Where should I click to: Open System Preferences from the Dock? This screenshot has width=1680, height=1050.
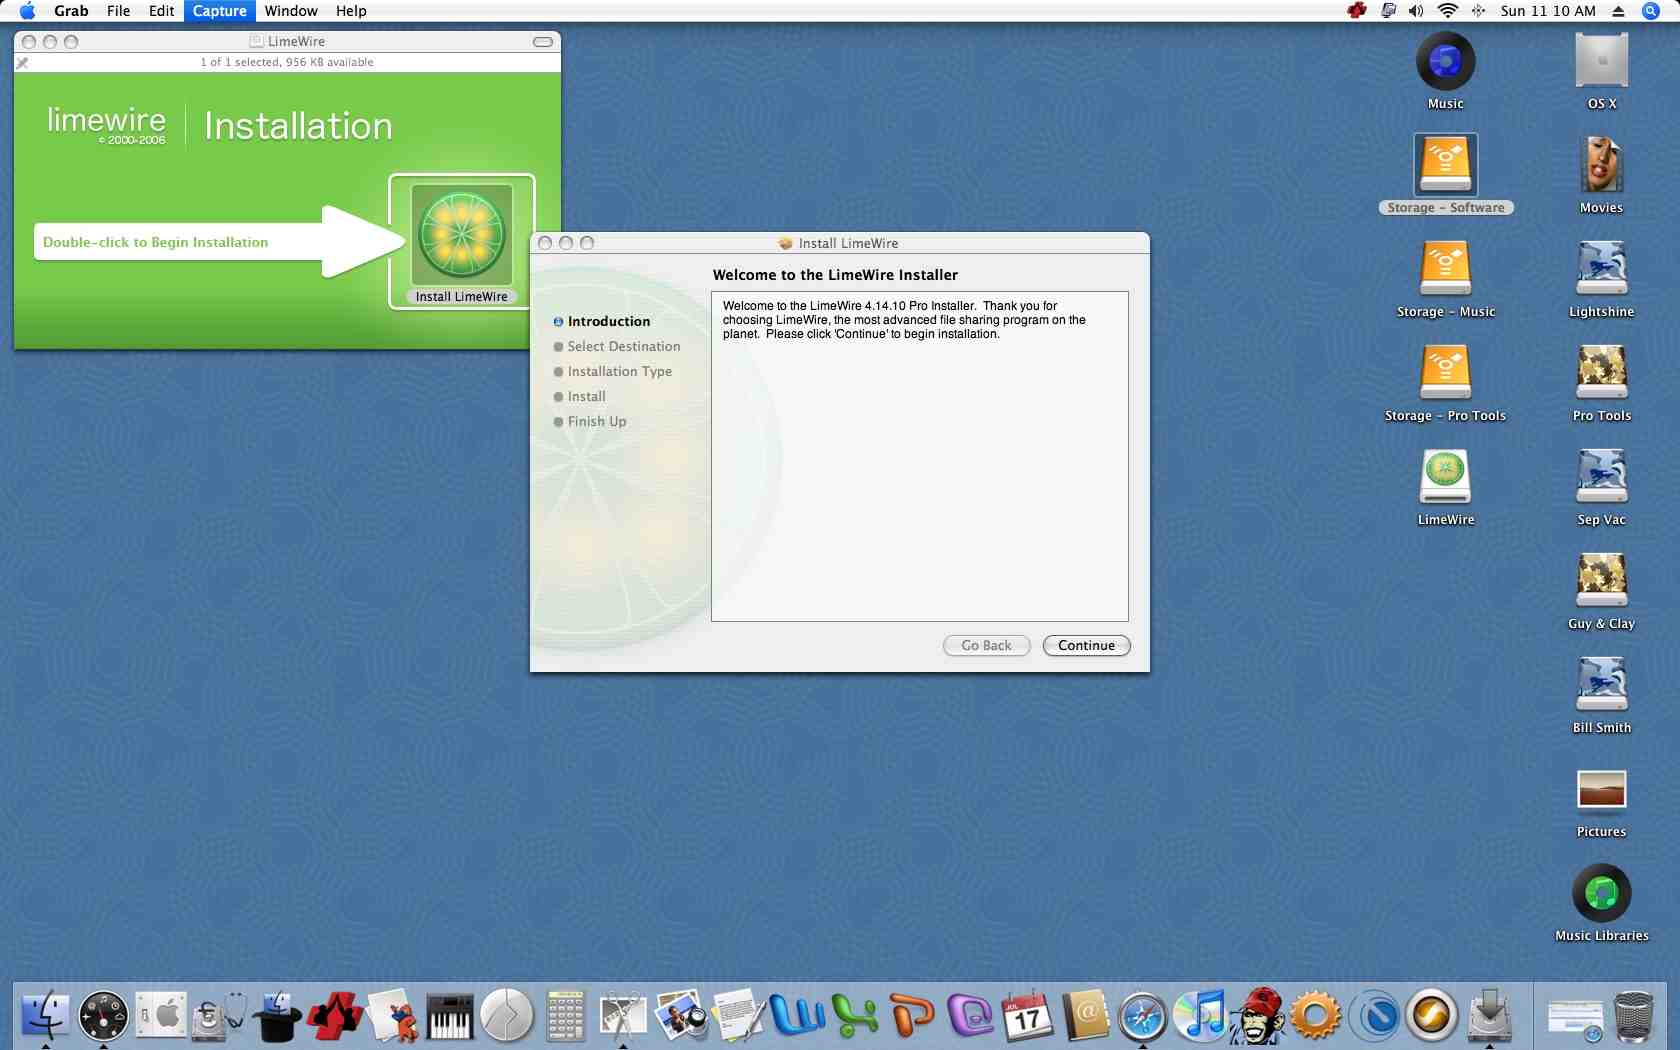[x=161, y=1017]
